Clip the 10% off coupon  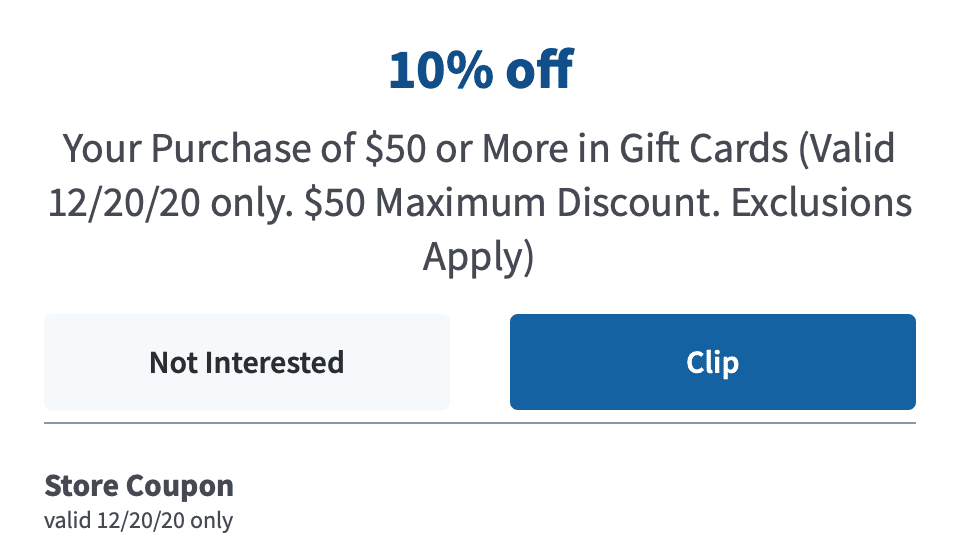click(x=712, y=362)
